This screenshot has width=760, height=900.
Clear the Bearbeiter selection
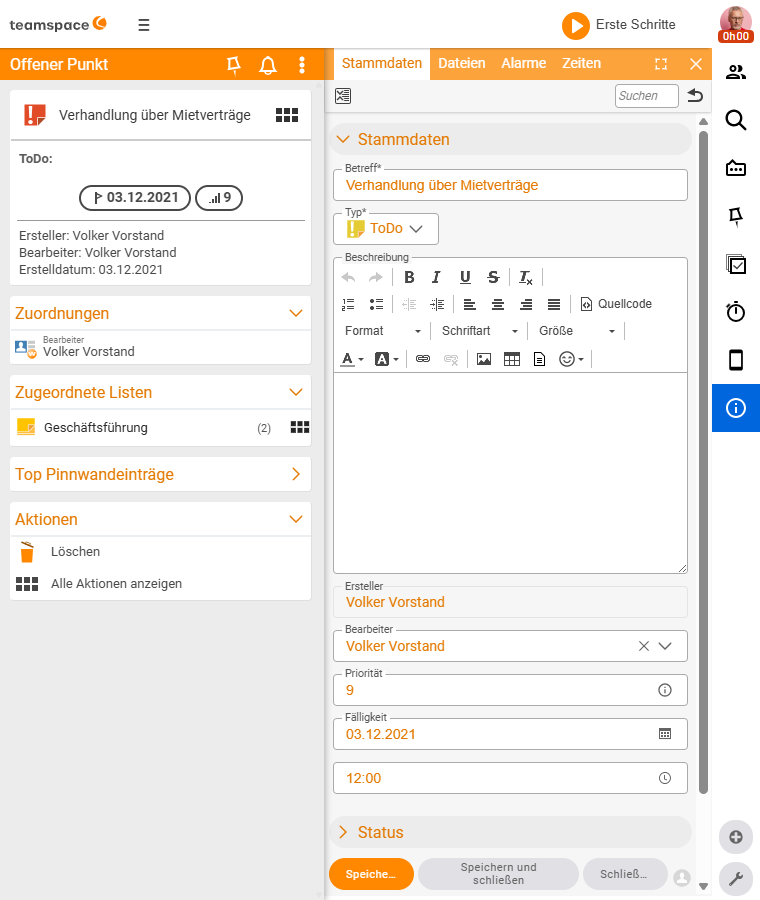643,646
